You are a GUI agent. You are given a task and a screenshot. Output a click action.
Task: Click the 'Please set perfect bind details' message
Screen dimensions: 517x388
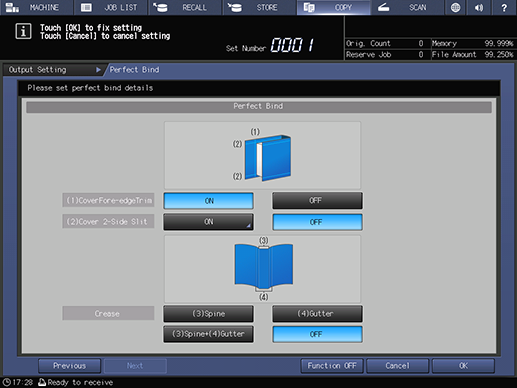click(x=90, y=88)
